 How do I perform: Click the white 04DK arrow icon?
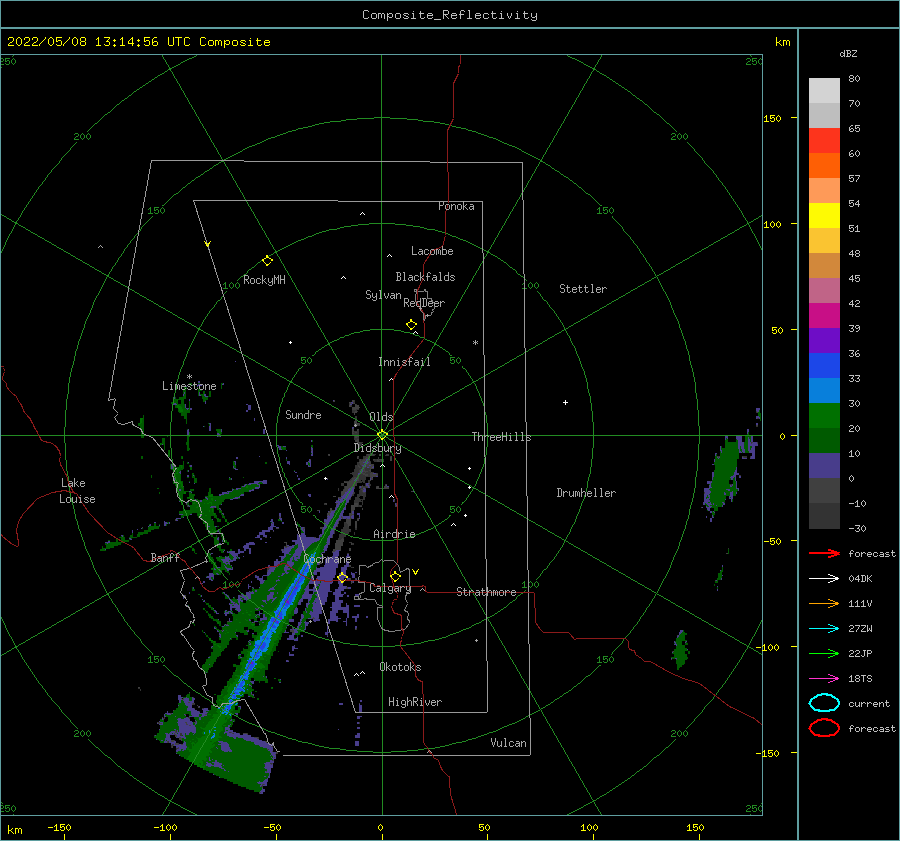coord(824,579)
